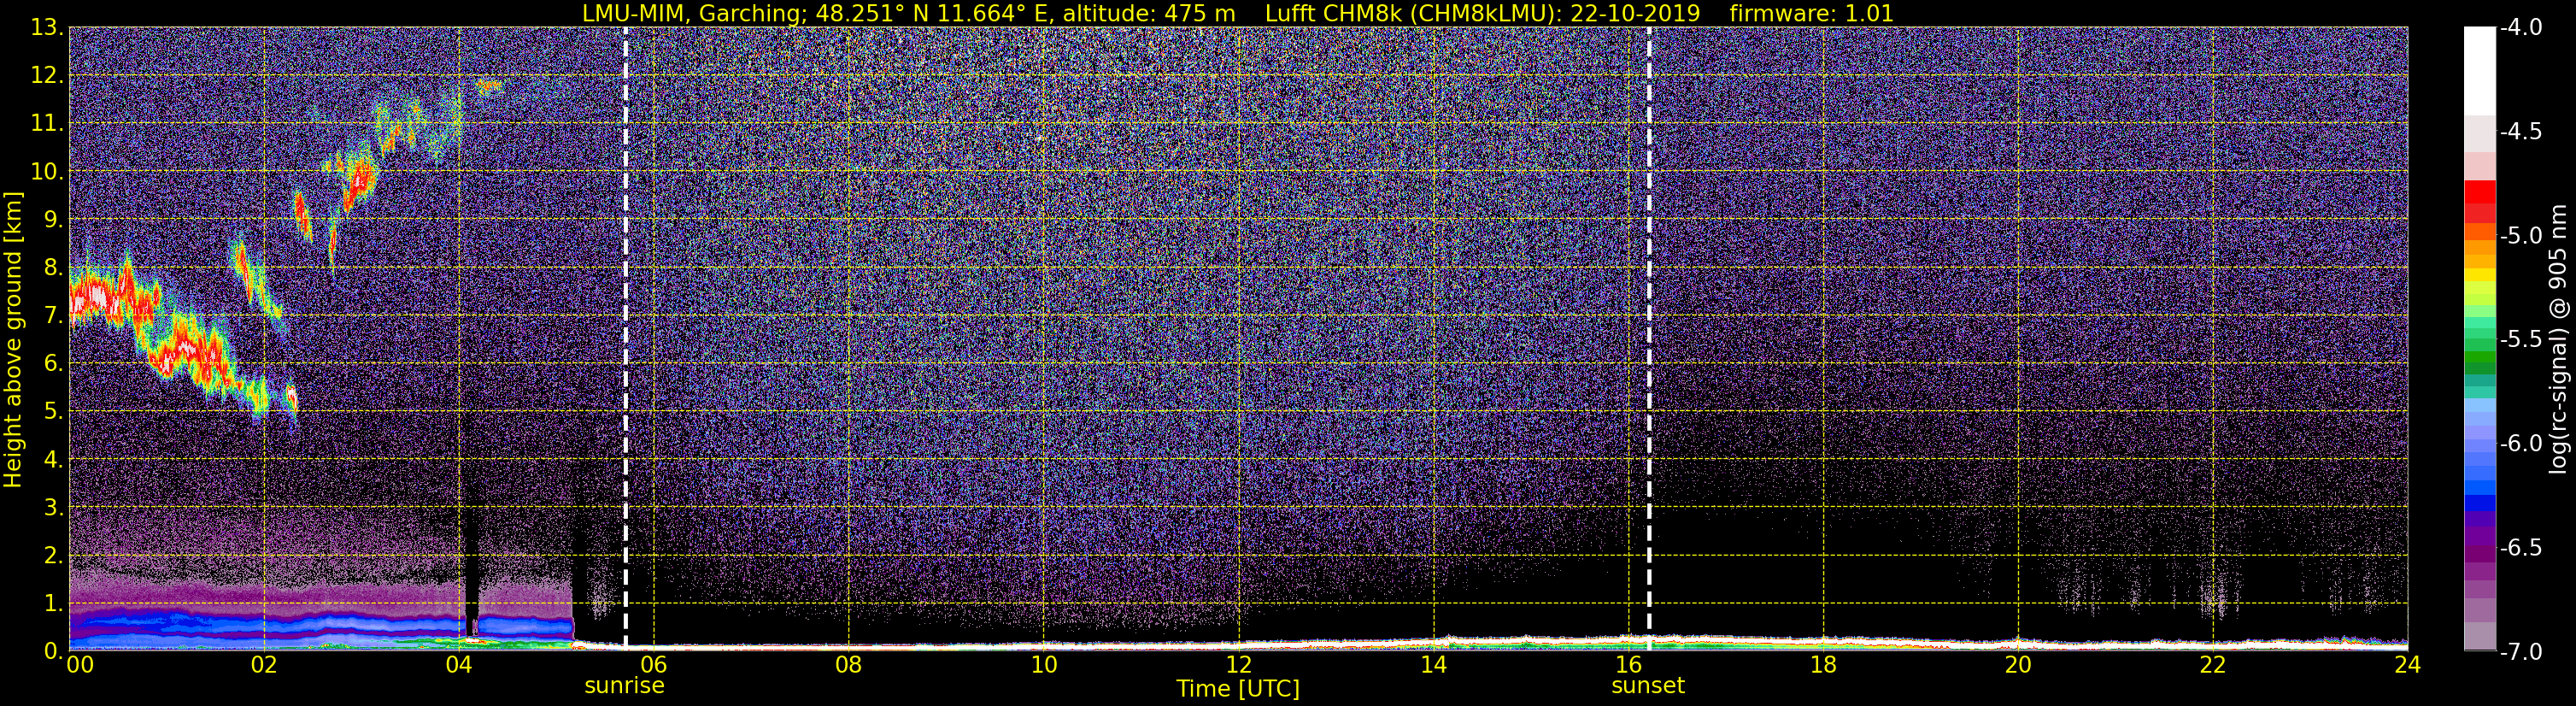Screen dimensions: 2576x706
Task: Click the "Time [UTC]" axis label
Action: click(x=1238, y=689)
